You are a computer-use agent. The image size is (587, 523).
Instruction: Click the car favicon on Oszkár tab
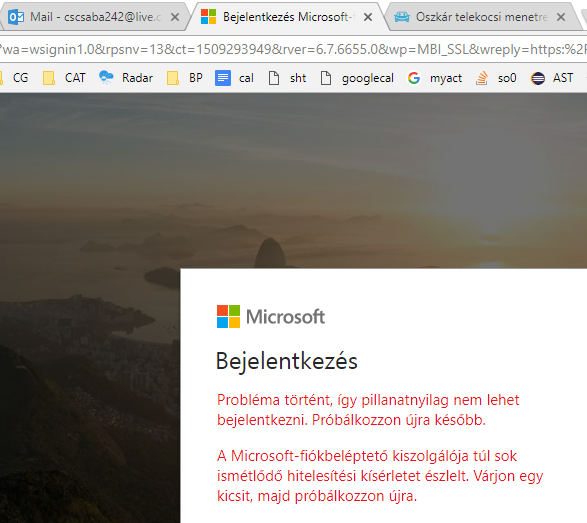pyautogui.click(x=402, y=17)
